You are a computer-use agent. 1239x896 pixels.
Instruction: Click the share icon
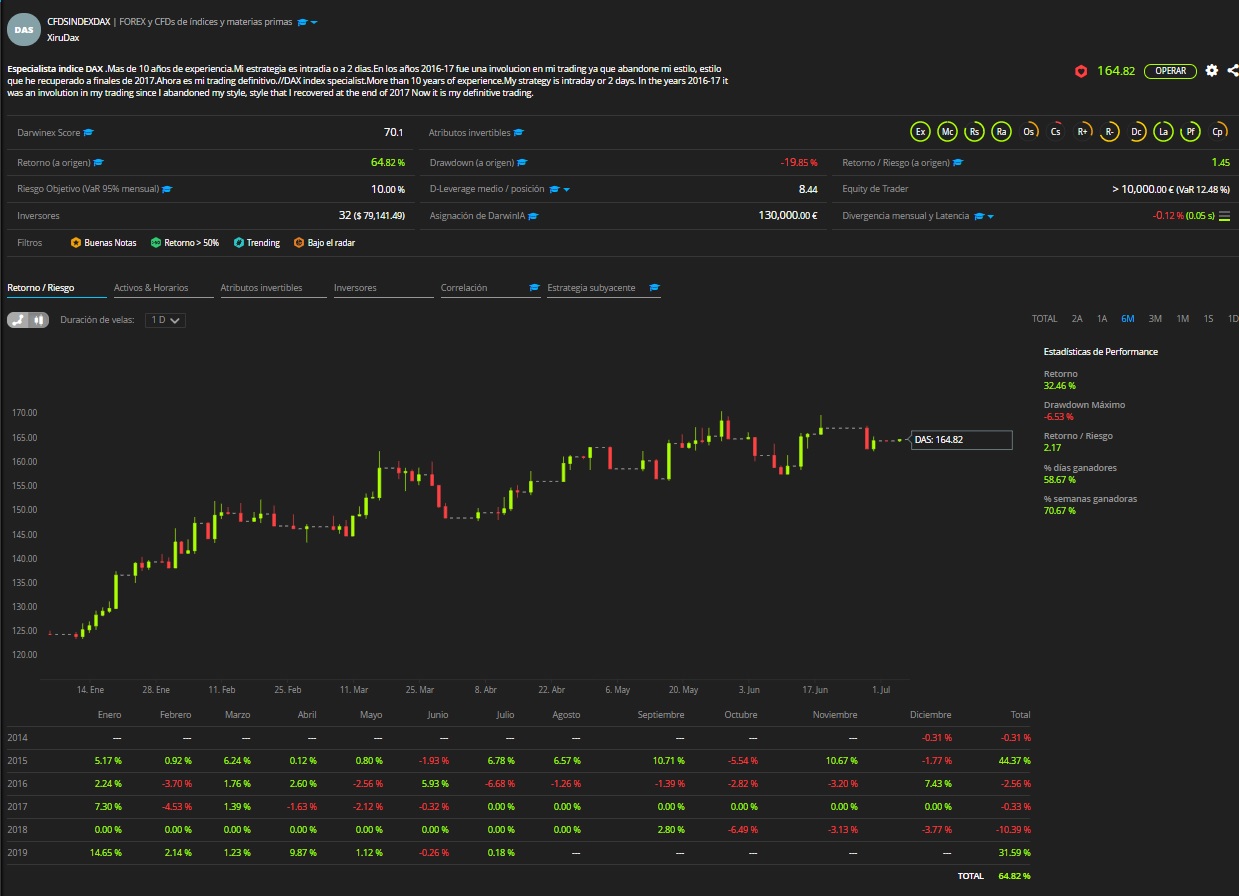coord(1232,71)
